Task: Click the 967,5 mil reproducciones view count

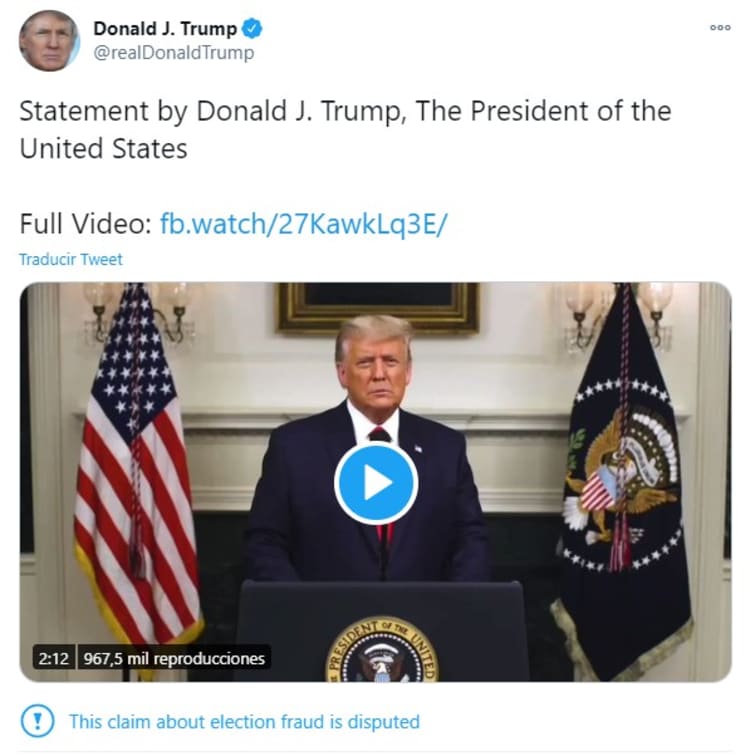Action: pos(174,658)
